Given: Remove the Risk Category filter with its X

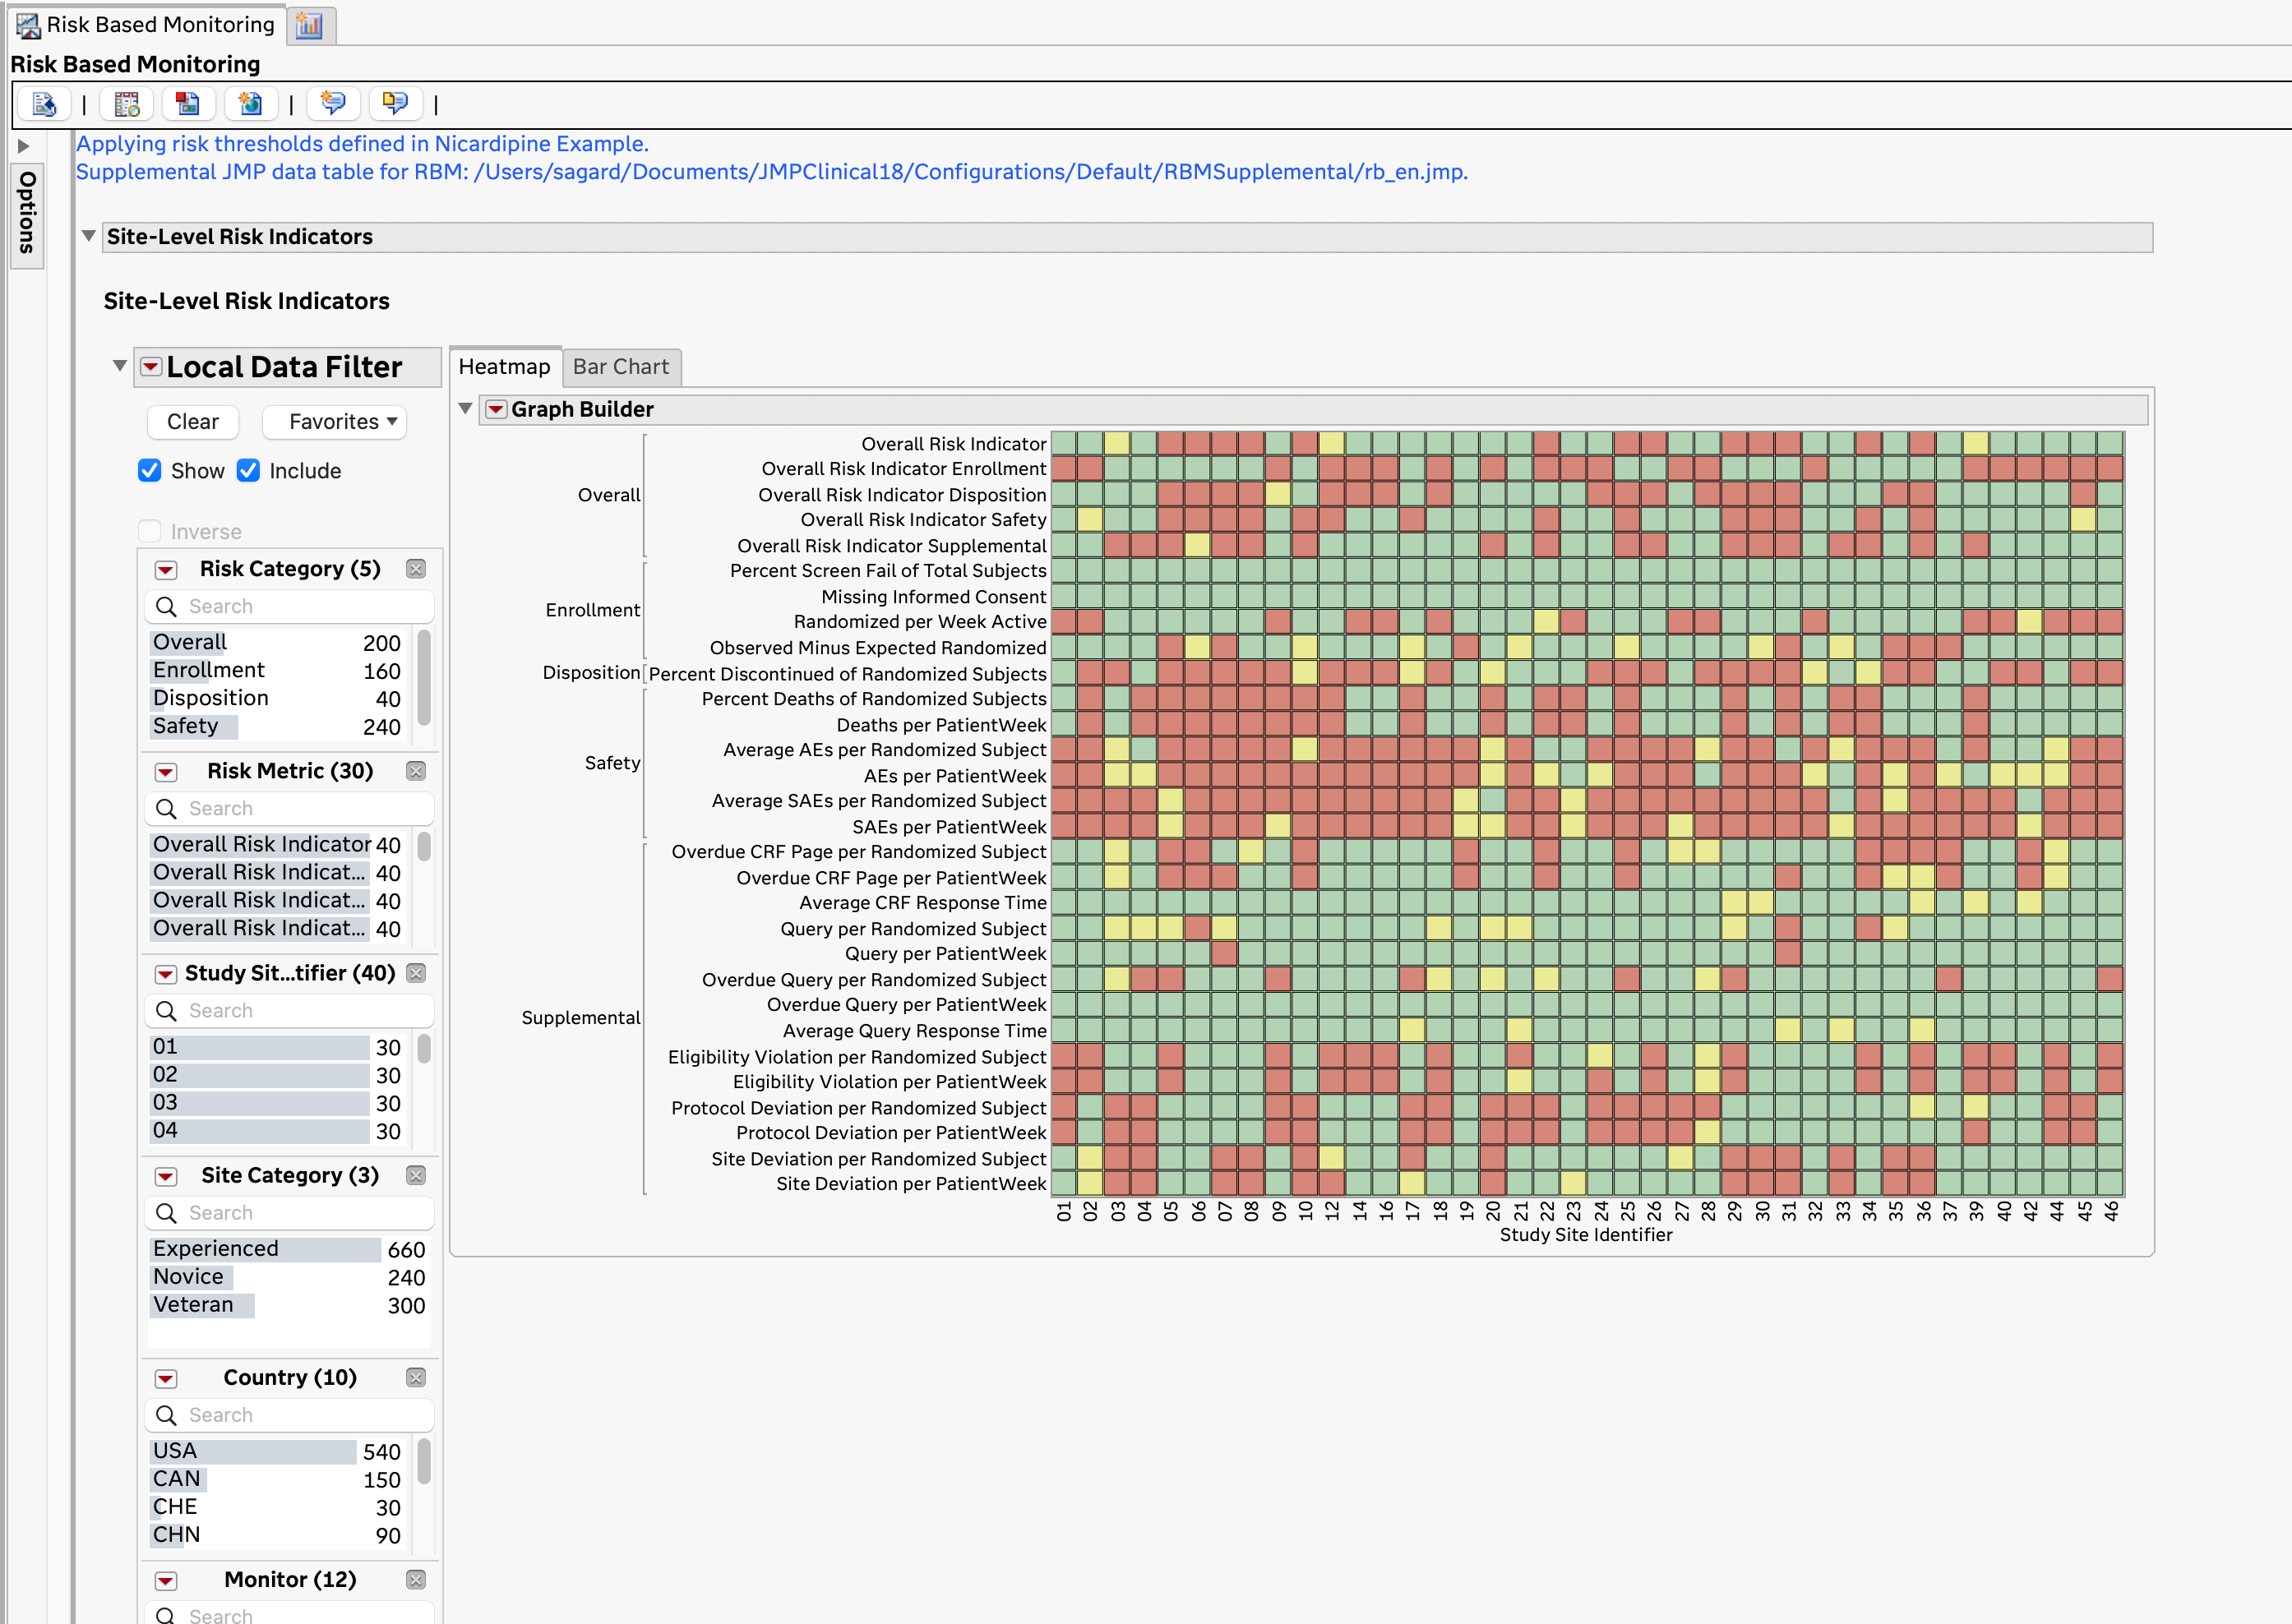Looking at the screenshot, I should click(416, 569).
